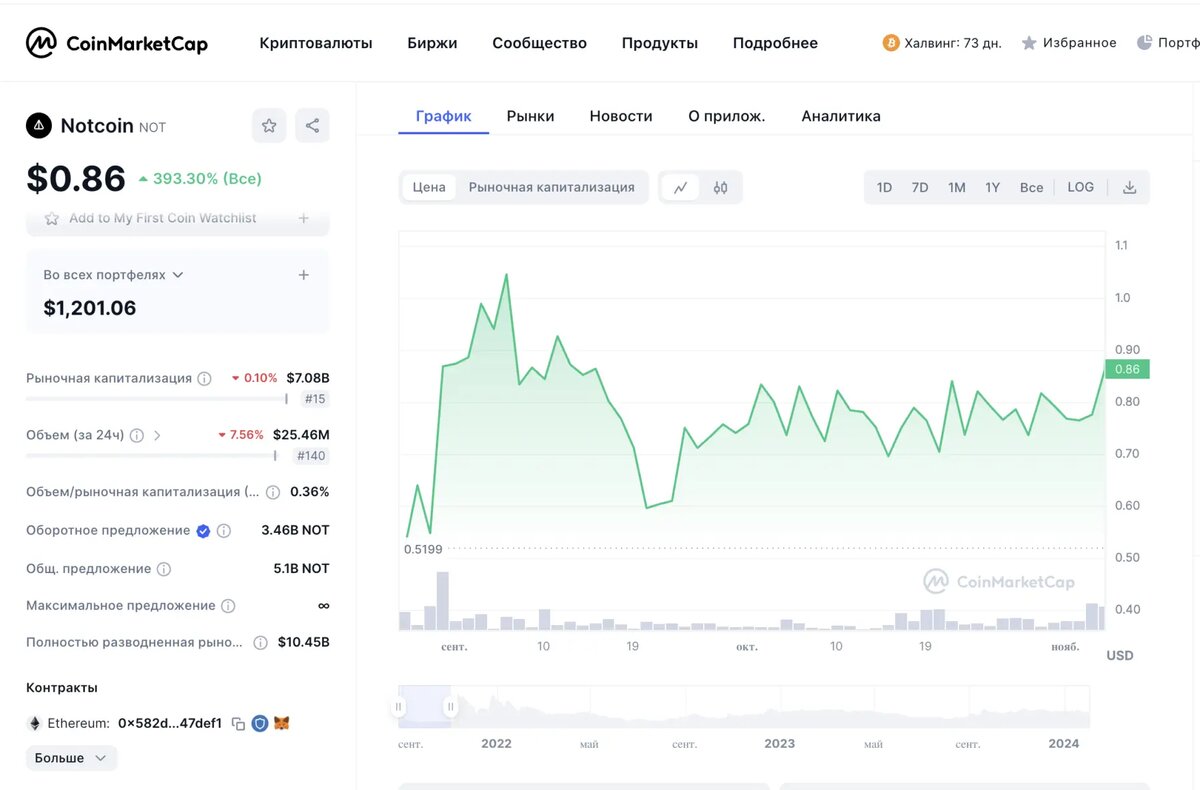Set chart range to 7D
Screen dimensions: 1200x790
pos(920,187)
